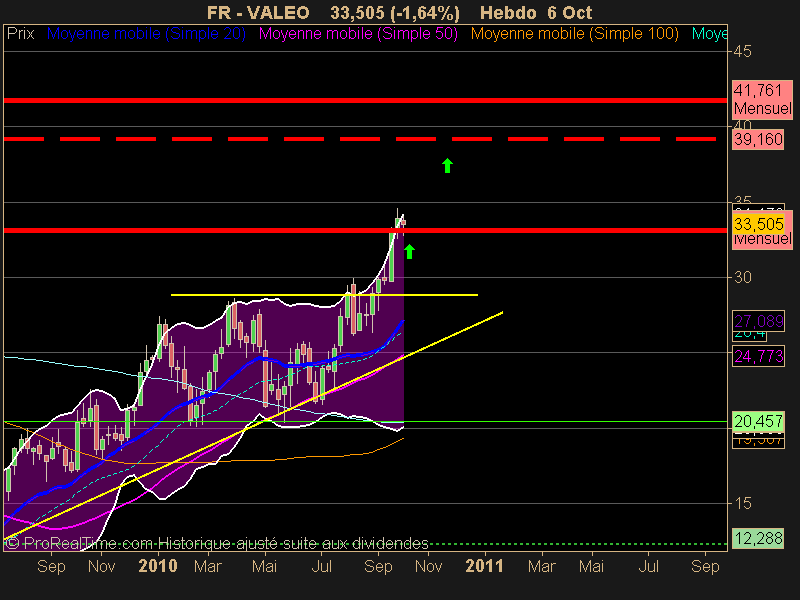Click the 'Nov' axis label before 2011

pos(429,566)
